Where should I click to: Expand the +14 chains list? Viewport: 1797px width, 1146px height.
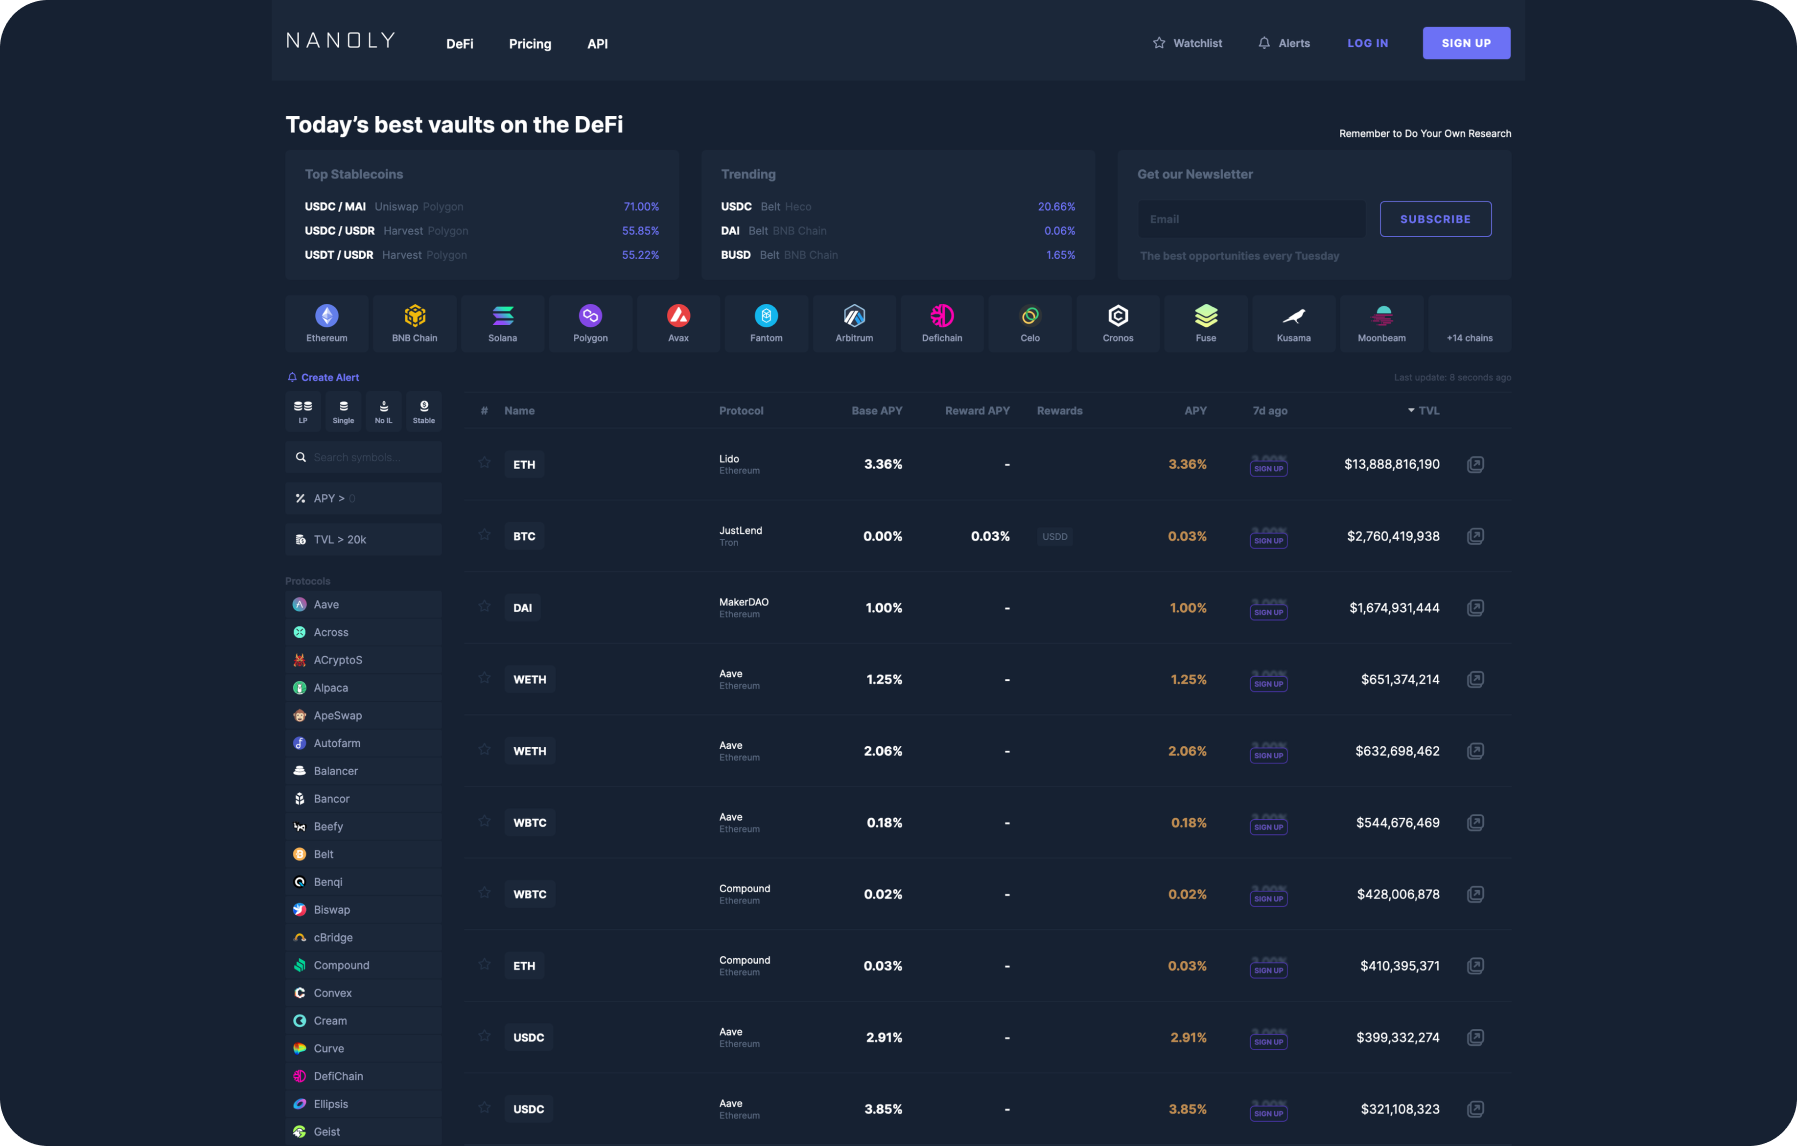pos(1469,323)
